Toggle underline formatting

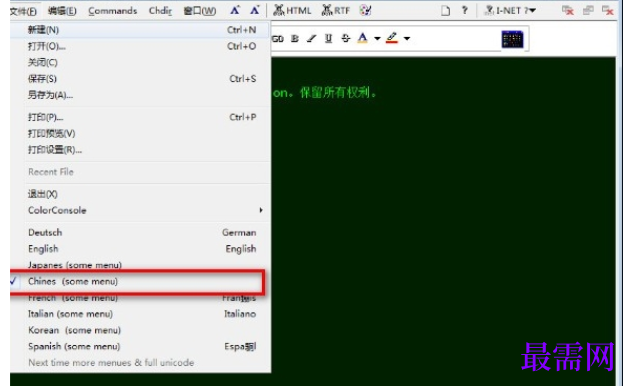[329, 39]
